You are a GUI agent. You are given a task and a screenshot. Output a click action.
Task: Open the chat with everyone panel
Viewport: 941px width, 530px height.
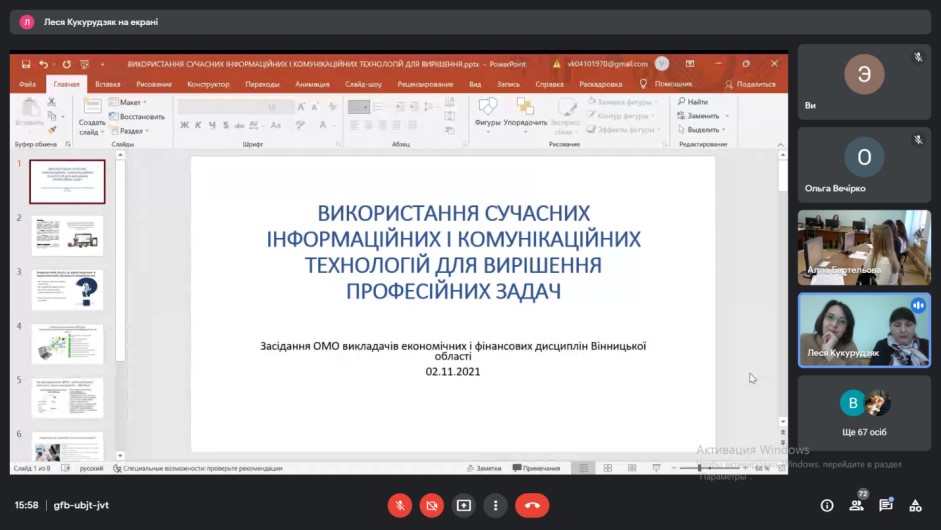point(886,506)
